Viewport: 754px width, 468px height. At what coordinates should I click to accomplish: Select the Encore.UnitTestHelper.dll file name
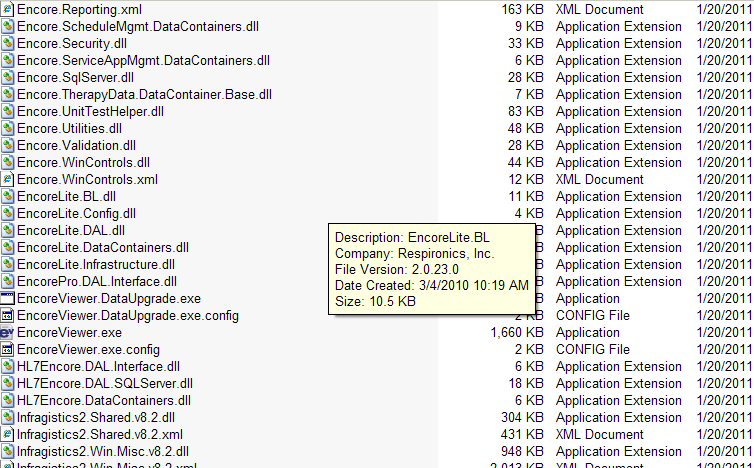click(x=90, y=111)
